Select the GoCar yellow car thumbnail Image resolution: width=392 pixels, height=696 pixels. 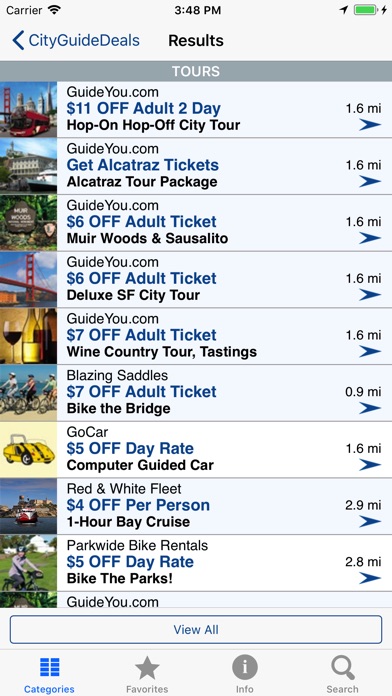click(28, 450)
